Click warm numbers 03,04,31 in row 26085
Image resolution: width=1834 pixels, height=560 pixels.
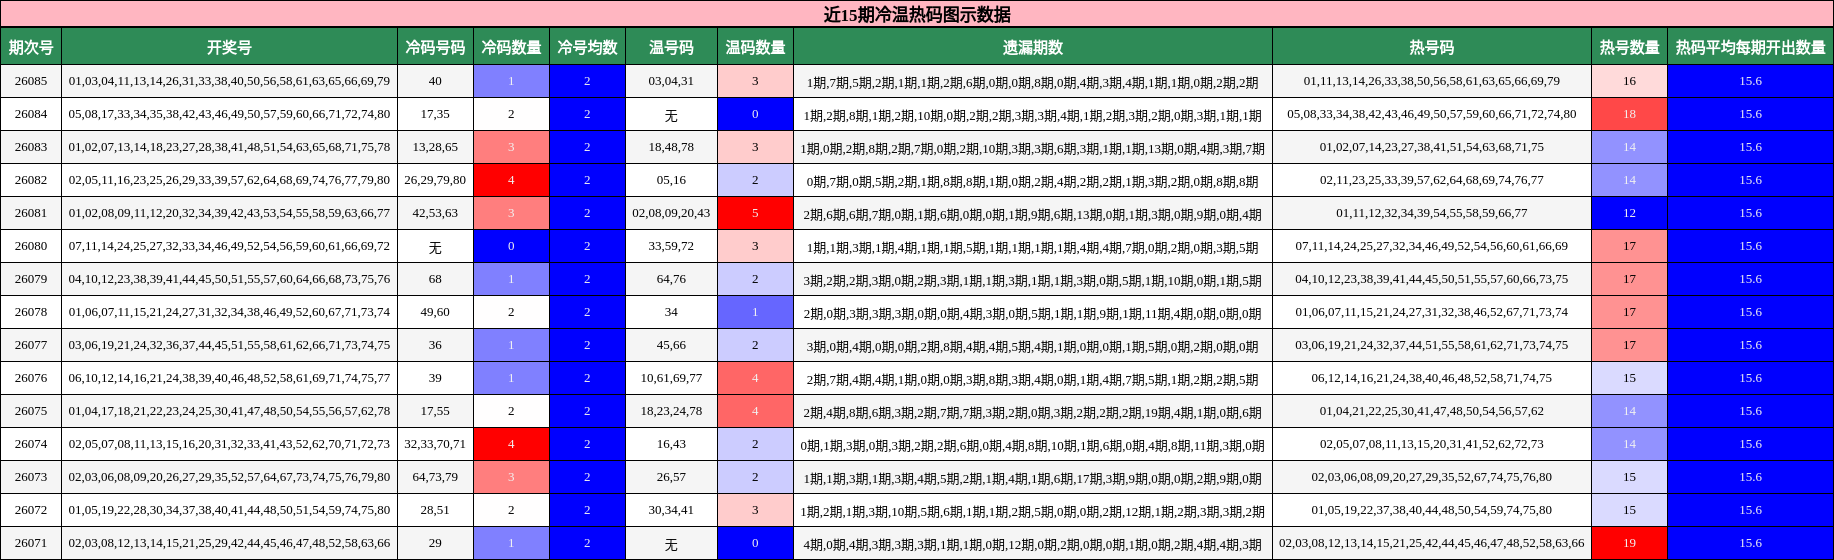click(x=671, y=81)
